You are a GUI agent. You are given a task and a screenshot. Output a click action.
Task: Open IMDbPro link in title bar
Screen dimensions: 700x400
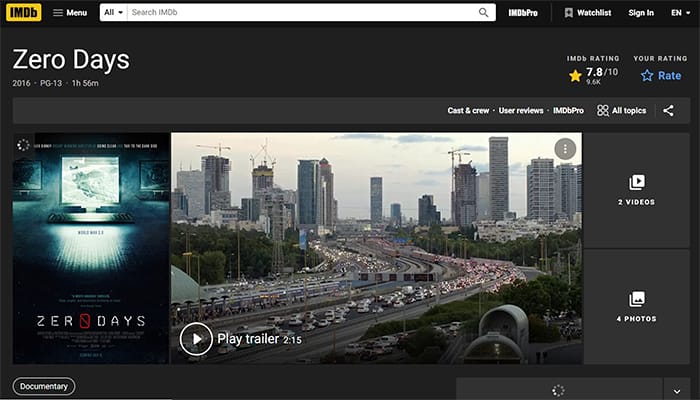(x=568, y=111)
